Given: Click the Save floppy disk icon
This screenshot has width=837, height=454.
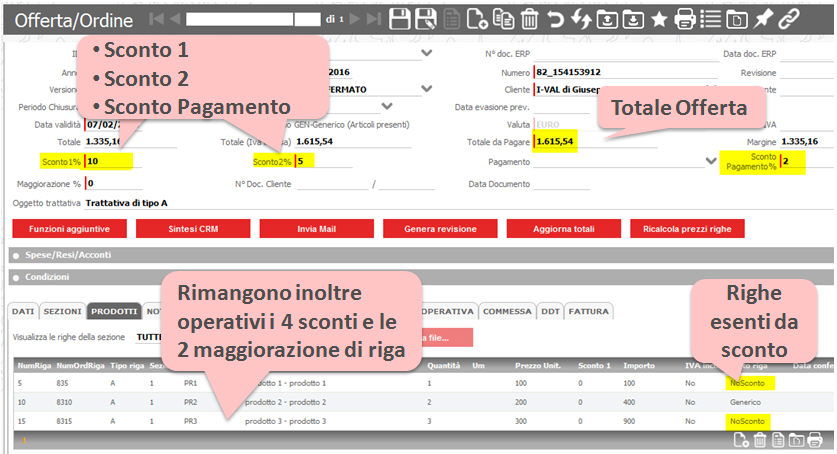Looking at the screenshot, I should pyautogui.click(x=400, y=18).
